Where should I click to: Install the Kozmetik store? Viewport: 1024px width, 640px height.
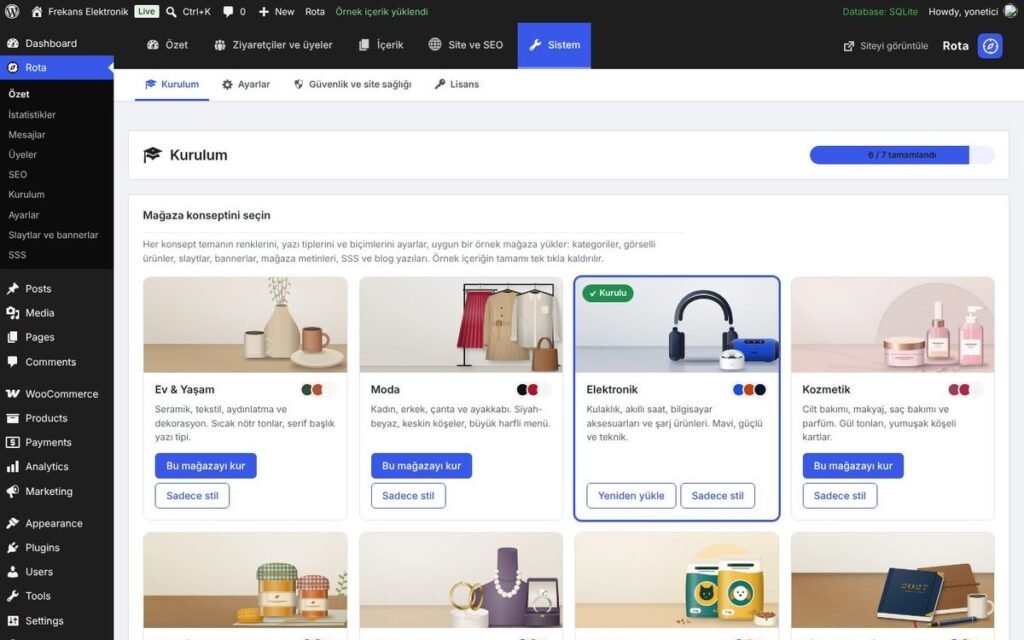(853, 466)
